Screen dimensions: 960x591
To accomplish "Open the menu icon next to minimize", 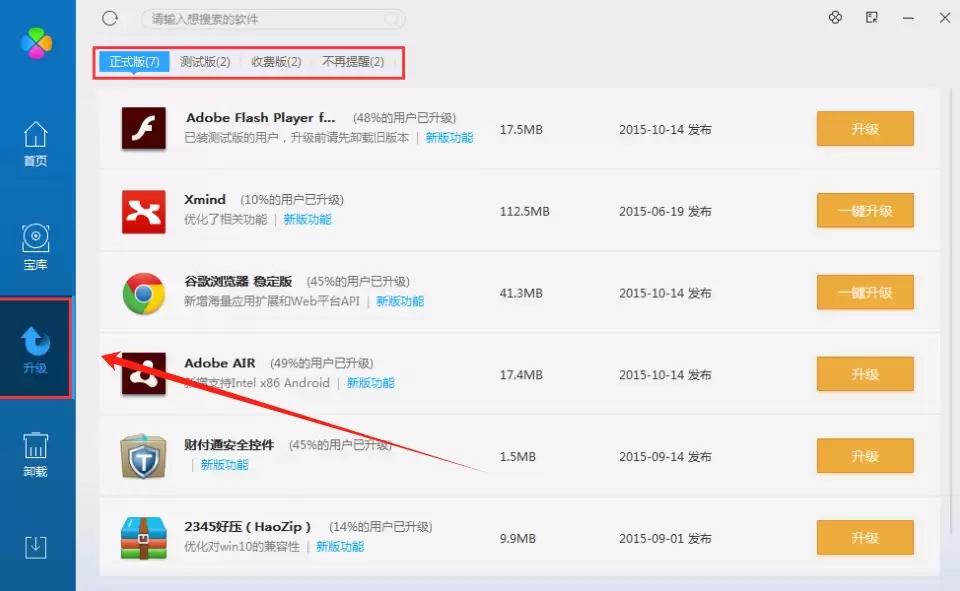I will pyautogui.click(x=872, y=17).
